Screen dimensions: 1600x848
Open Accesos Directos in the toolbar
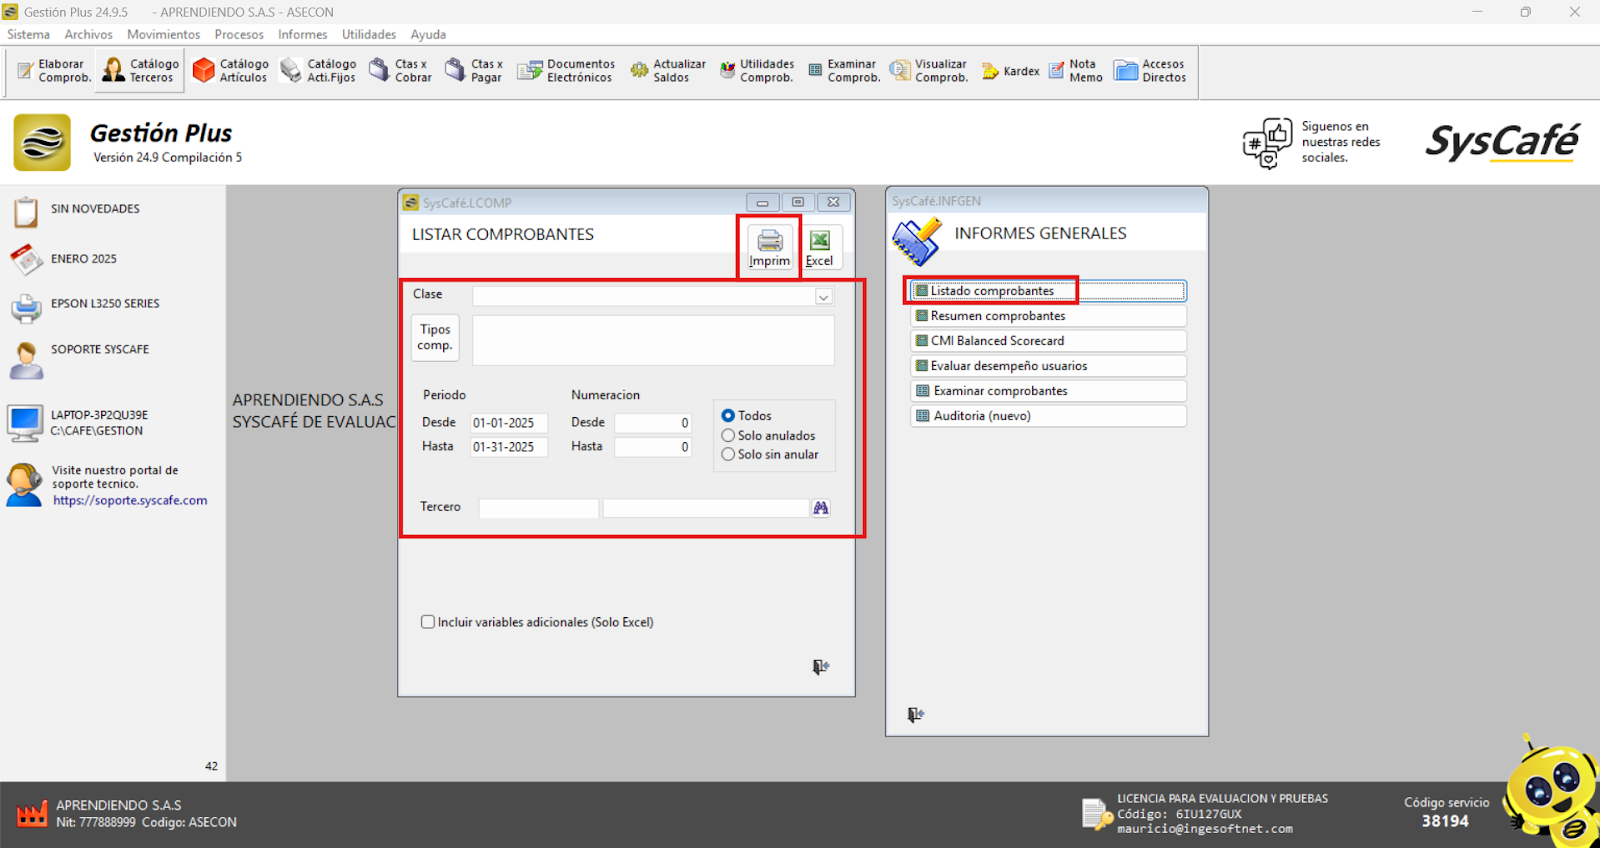pos(1150,70)
